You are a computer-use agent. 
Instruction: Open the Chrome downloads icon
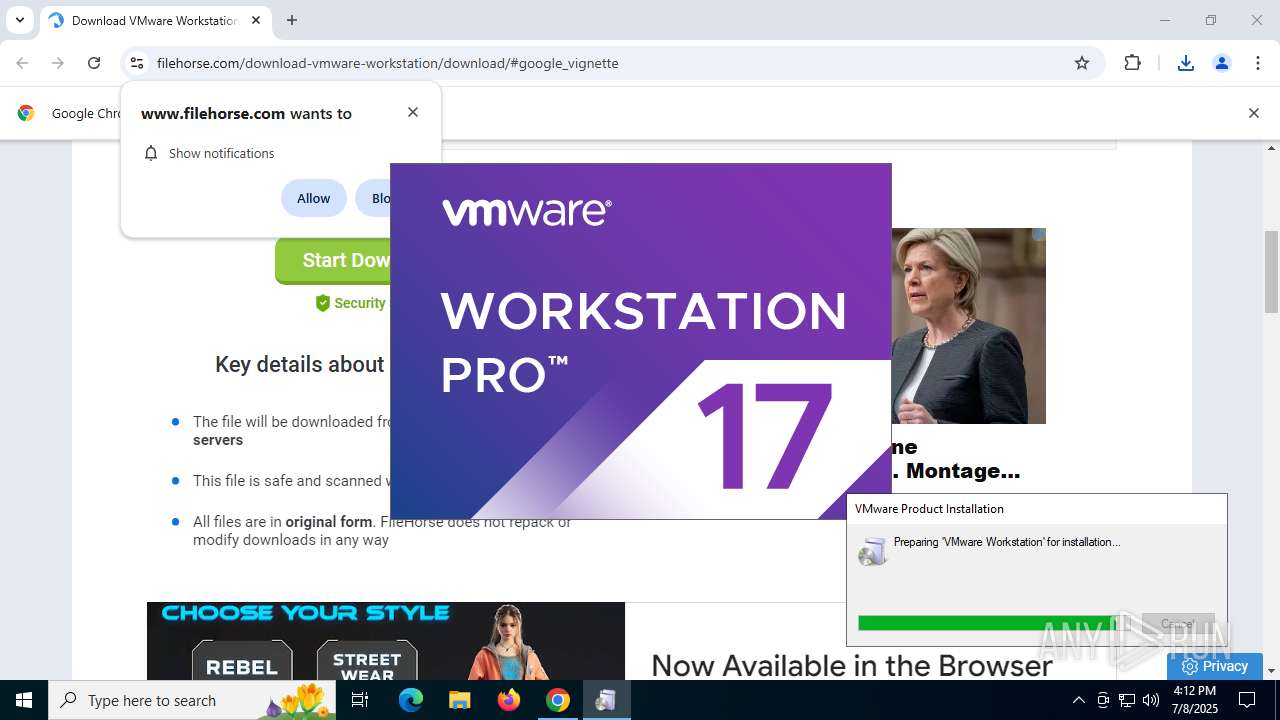(1186, 63)
